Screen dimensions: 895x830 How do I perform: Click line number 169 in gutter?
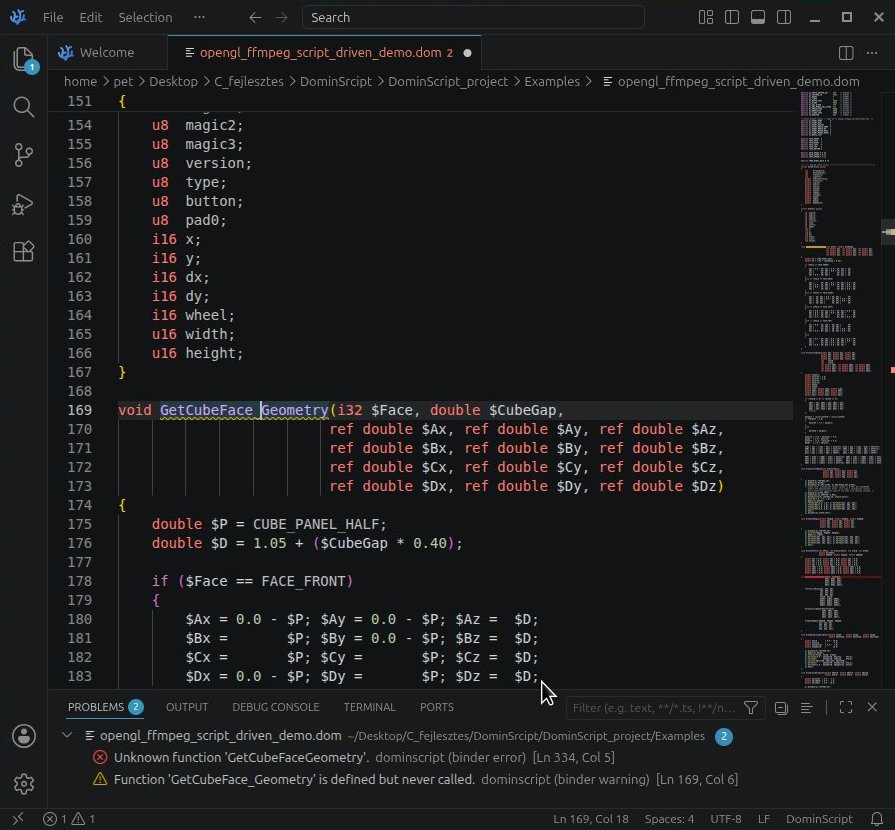tap(79, 410)
